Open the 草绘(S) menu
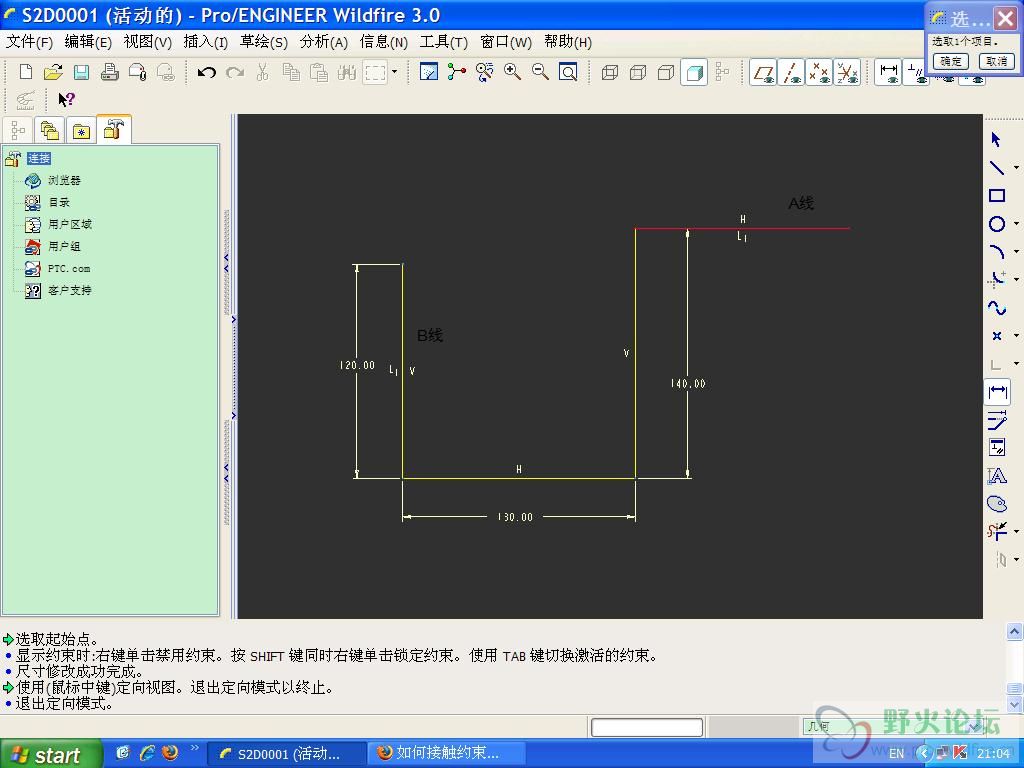Viewport: 1024px width, 768px height. [x=264, y=42]
